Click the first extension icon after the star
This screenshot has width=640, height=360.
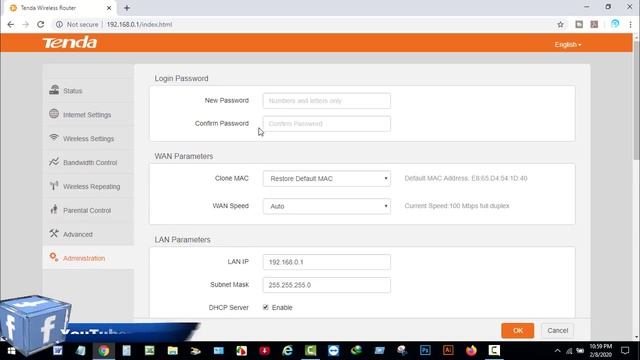point(579,24)
